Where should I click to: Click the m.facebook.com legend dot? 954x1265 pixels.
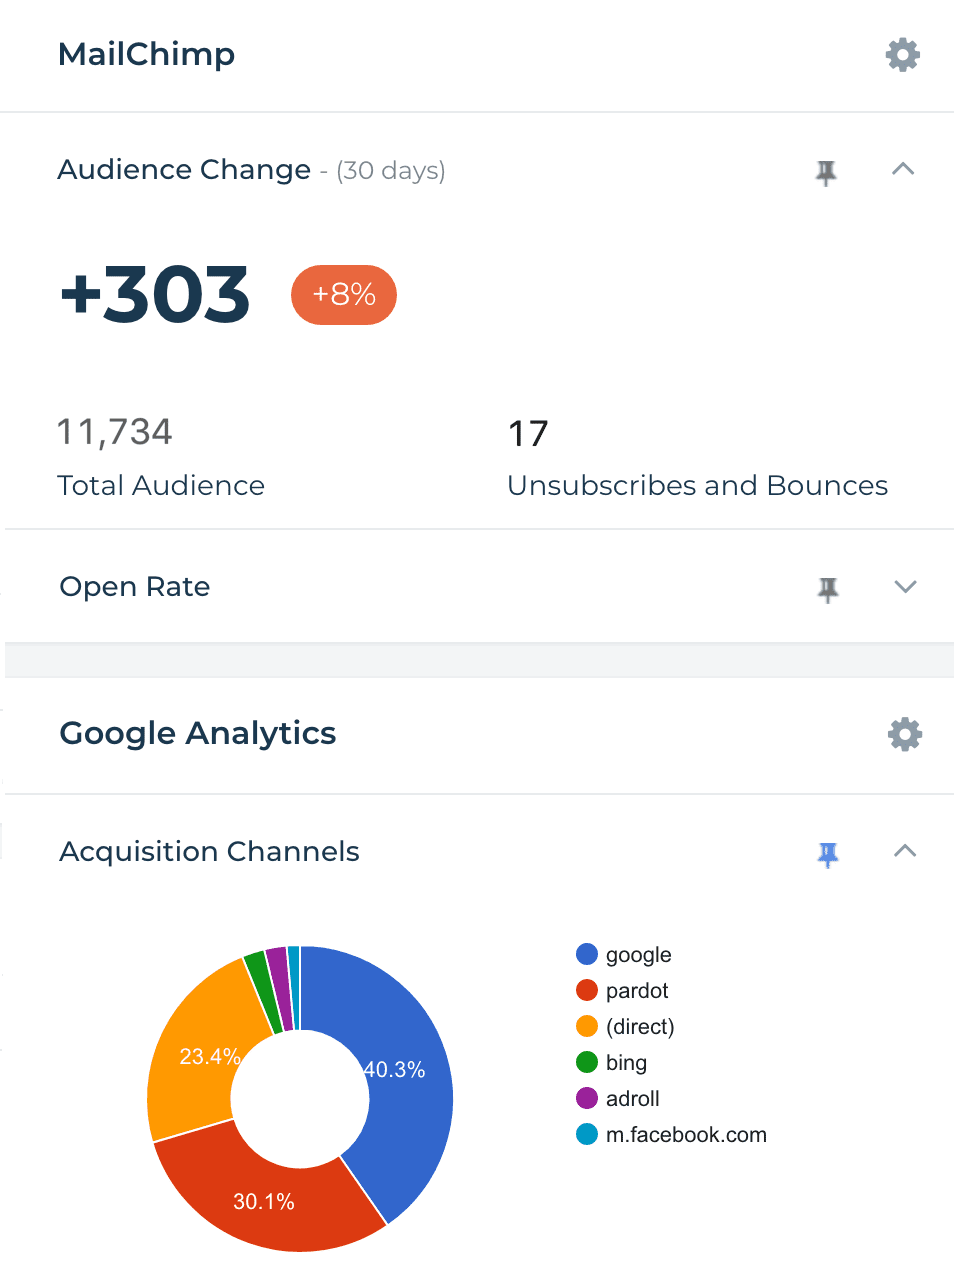(587, 1134)
